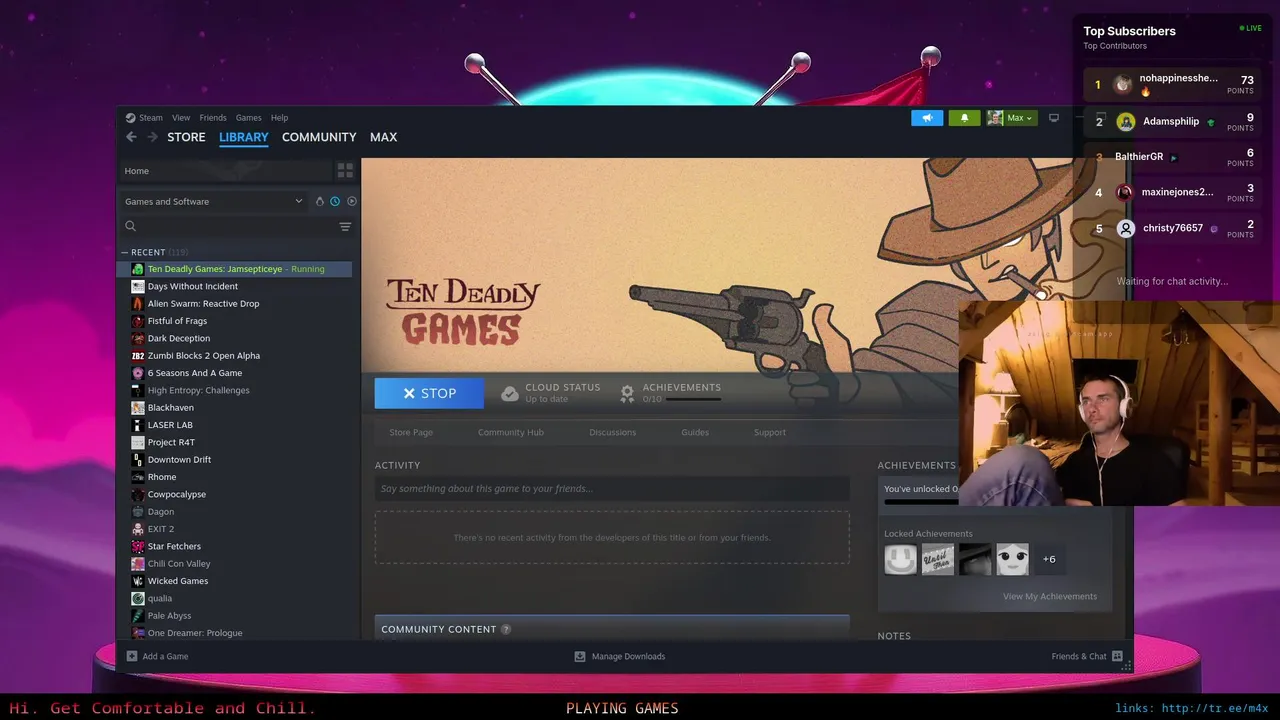Click the Dark Deception game icon
This screenshot has height=720, width=1280.
[x=138, y=338]
